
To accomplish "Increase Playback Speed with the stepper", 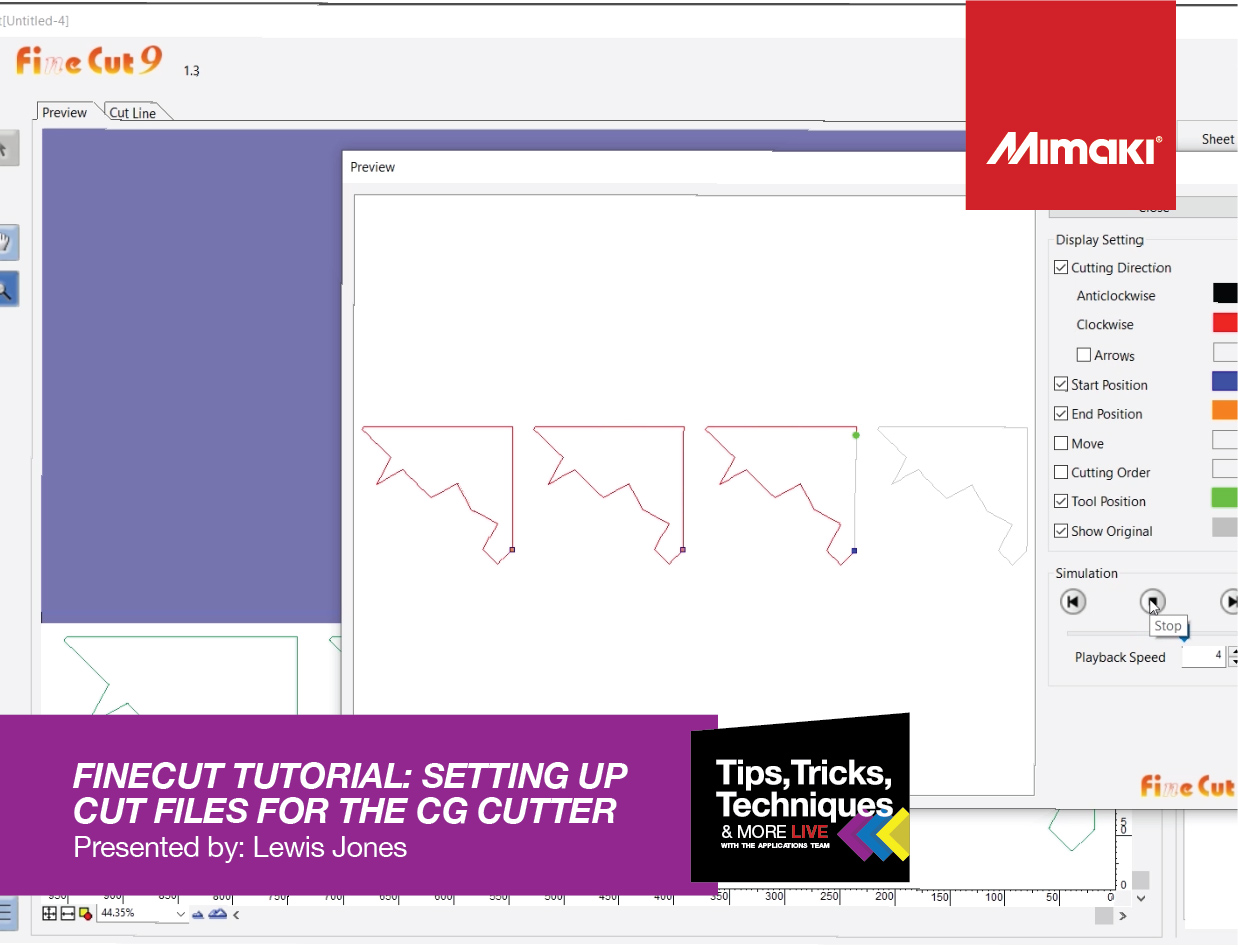I will pyautogui.click(x=1234, y=651).
